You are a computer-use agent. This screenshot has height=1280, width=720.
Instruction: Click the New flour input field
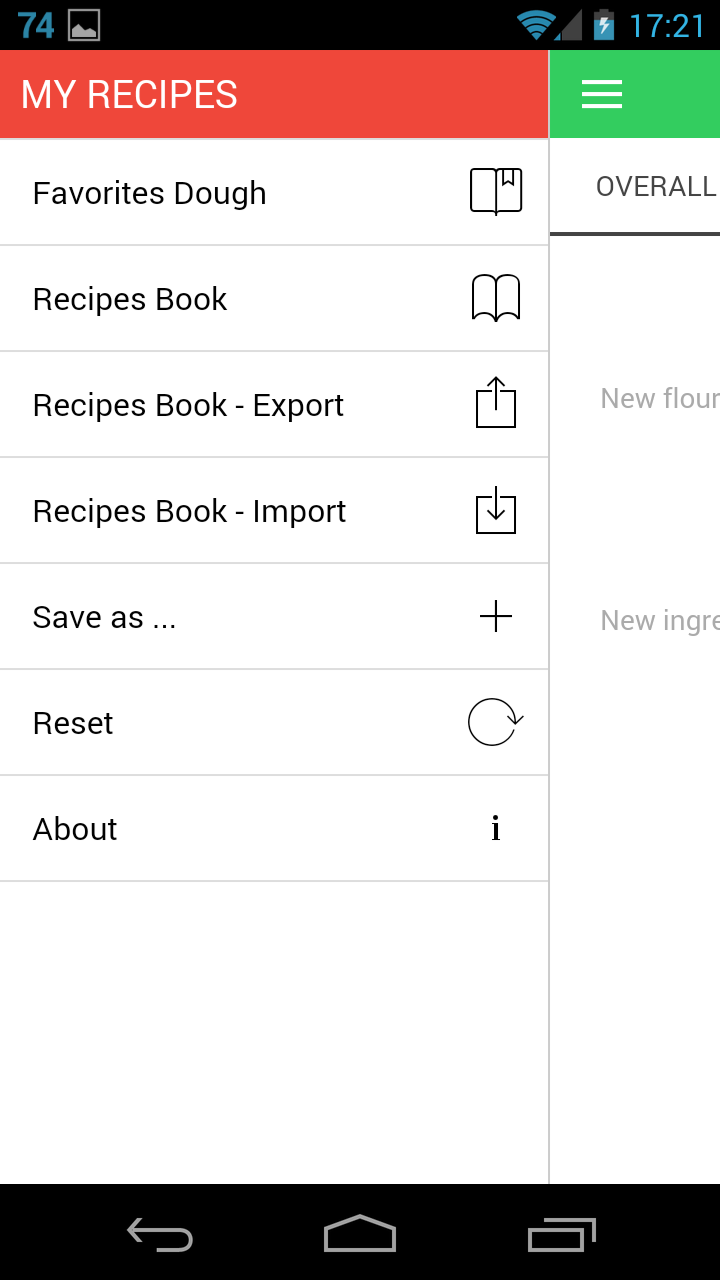(659, 399)
